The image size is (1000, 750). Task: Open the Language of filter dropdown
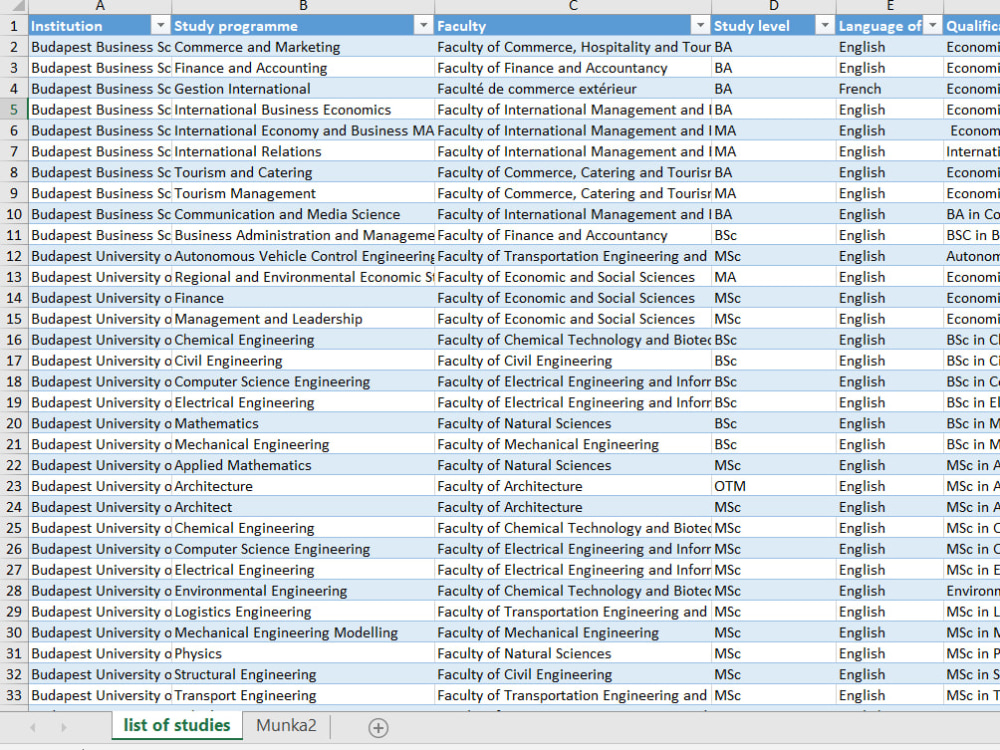pos(933,26)
